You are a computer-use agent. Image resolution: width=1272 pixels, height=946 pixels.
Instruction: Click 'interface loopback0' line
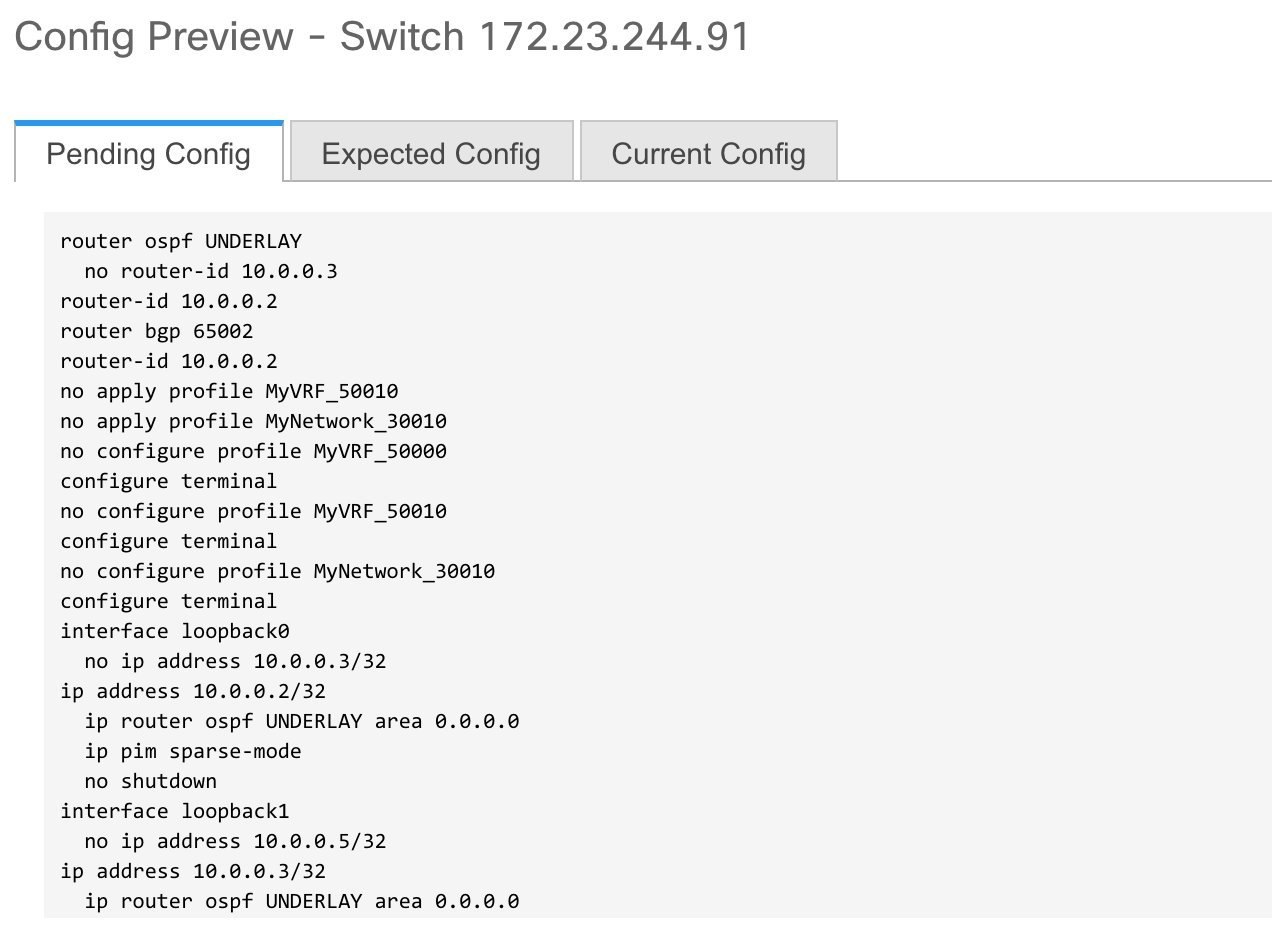(175, 631)
